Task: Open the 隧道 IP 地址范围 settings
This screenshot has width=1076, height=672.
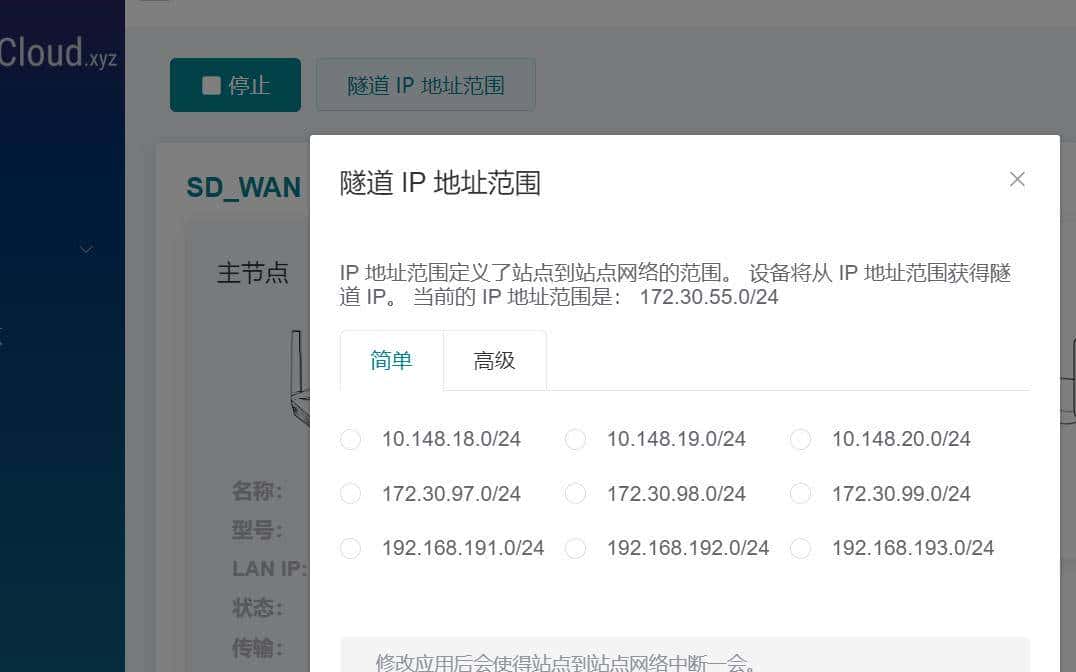Action: tap(425, 84)
